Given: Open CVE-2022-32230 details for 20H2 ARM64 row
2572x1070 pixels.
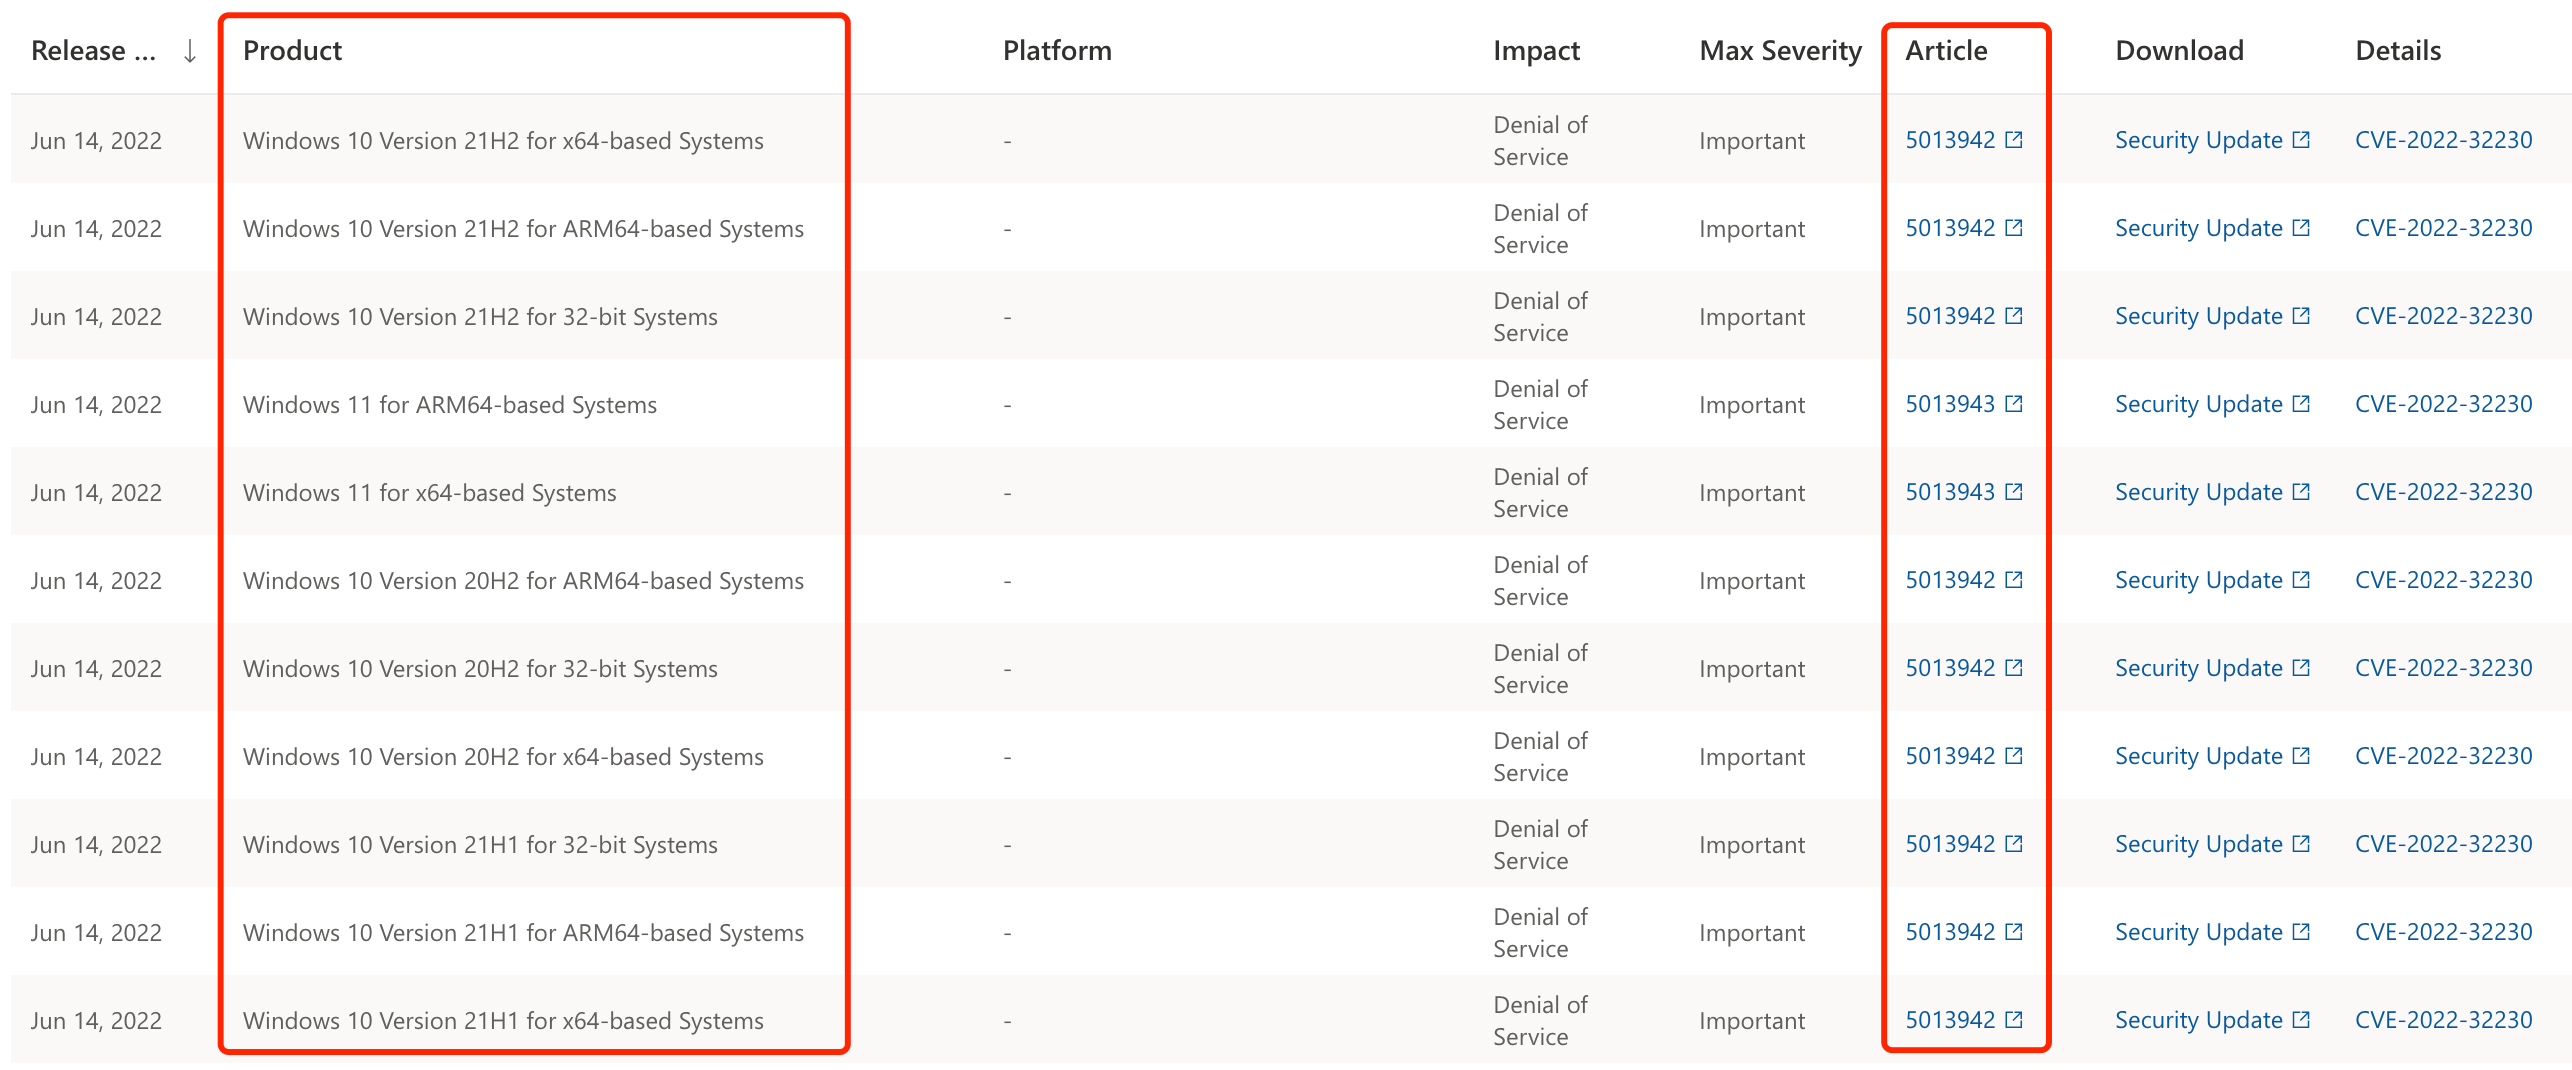Looking at the screenshot, I should coord(2443,580).
